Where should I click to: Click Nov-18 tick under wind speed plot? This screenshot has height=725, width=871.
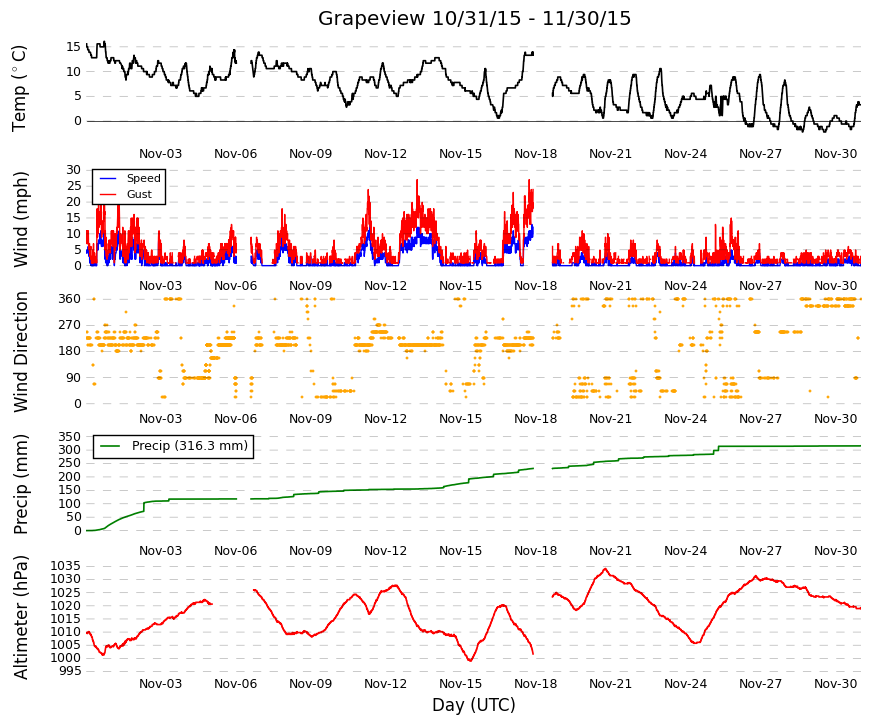click(535, 286)
